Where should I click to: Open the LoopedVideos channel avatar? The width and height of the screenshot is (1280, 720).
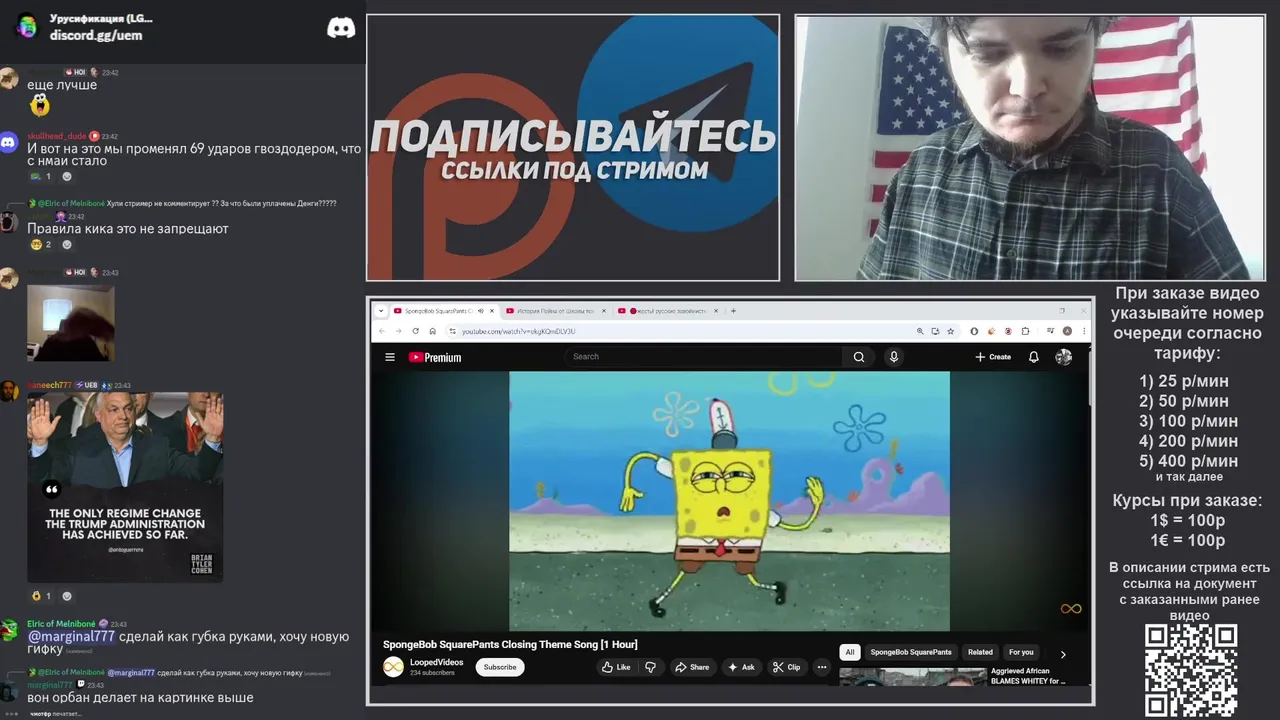pyautogui.click(x=393, y=667)
